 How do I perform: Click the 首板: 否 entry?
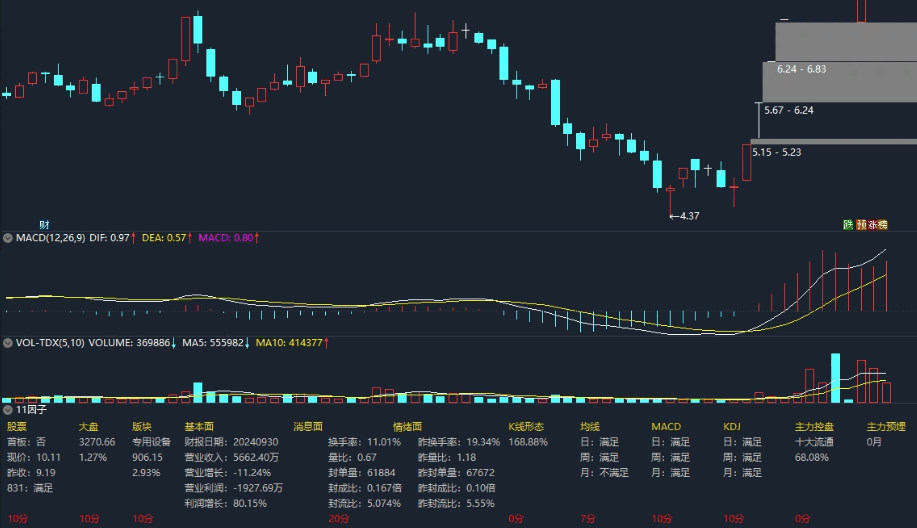(x=26, y=442)
